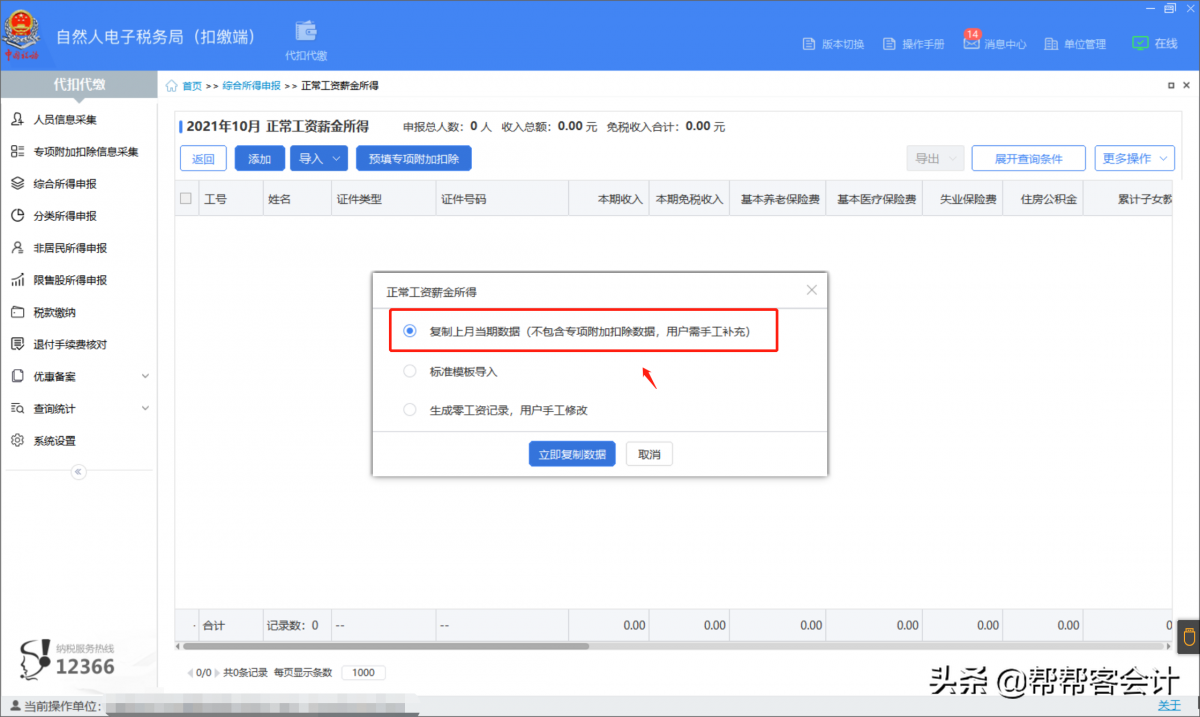Go to 税款缴纳 in the left menu

point(54,312)
